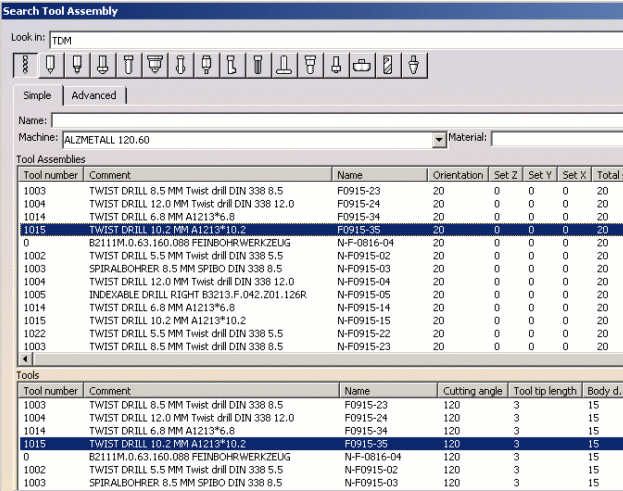Switch to the Advanced tab
Viewport: 623px width, 491px height.
point(94,95)
